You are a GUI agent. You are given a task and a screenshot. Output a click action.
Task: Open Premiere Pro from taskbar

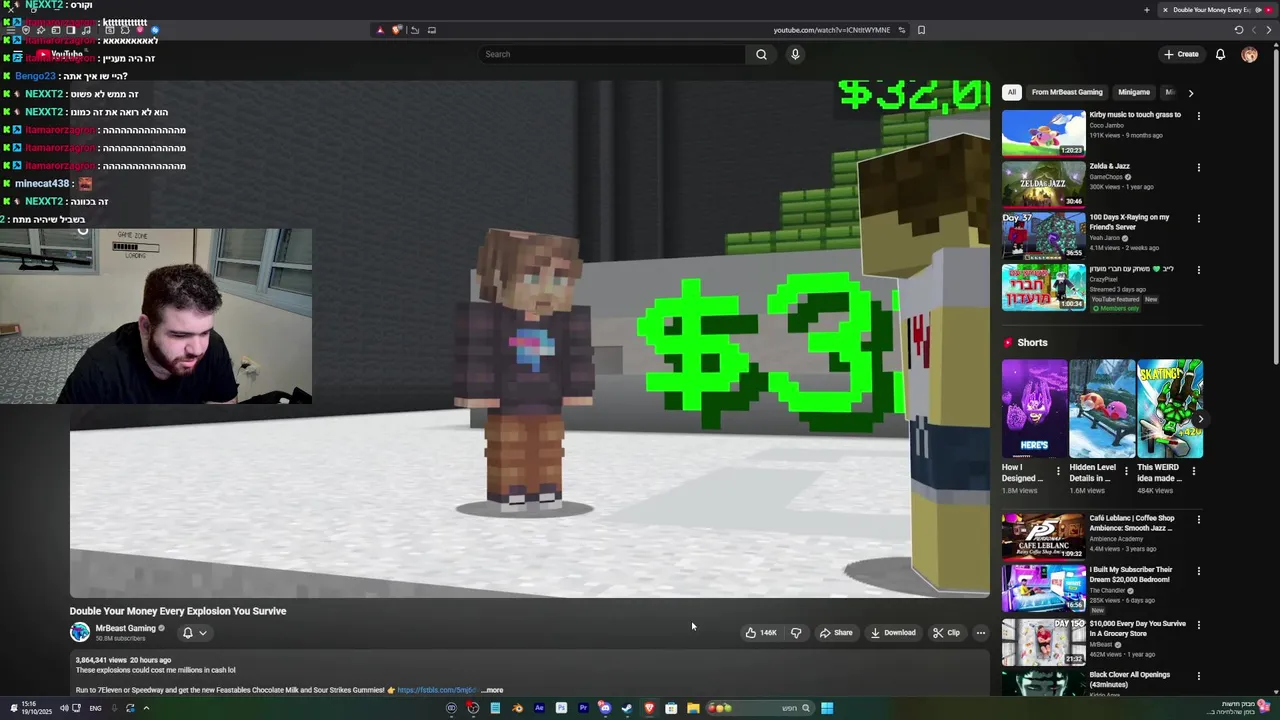583,708
